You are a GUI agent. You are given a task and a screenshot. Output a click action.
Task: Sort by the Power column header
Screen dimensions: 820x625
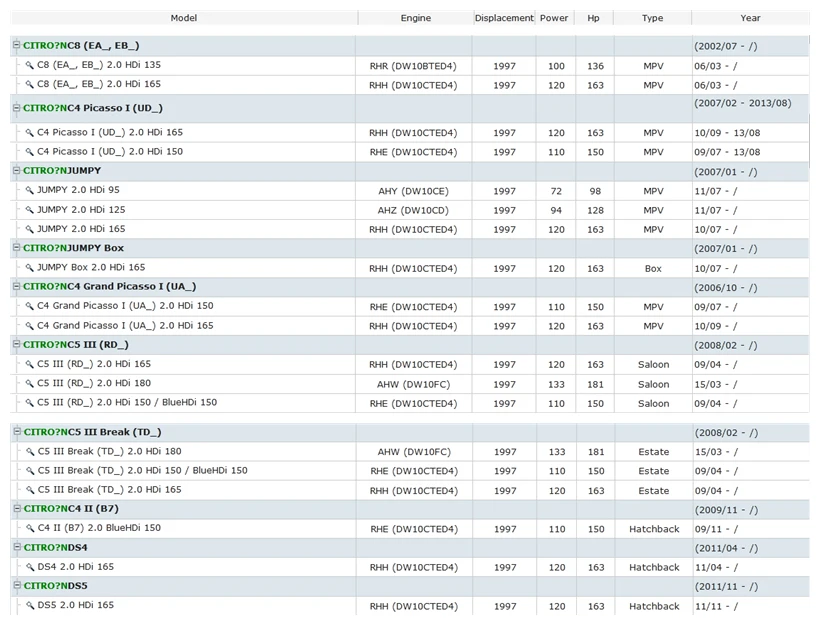click(x=554, y=18)
